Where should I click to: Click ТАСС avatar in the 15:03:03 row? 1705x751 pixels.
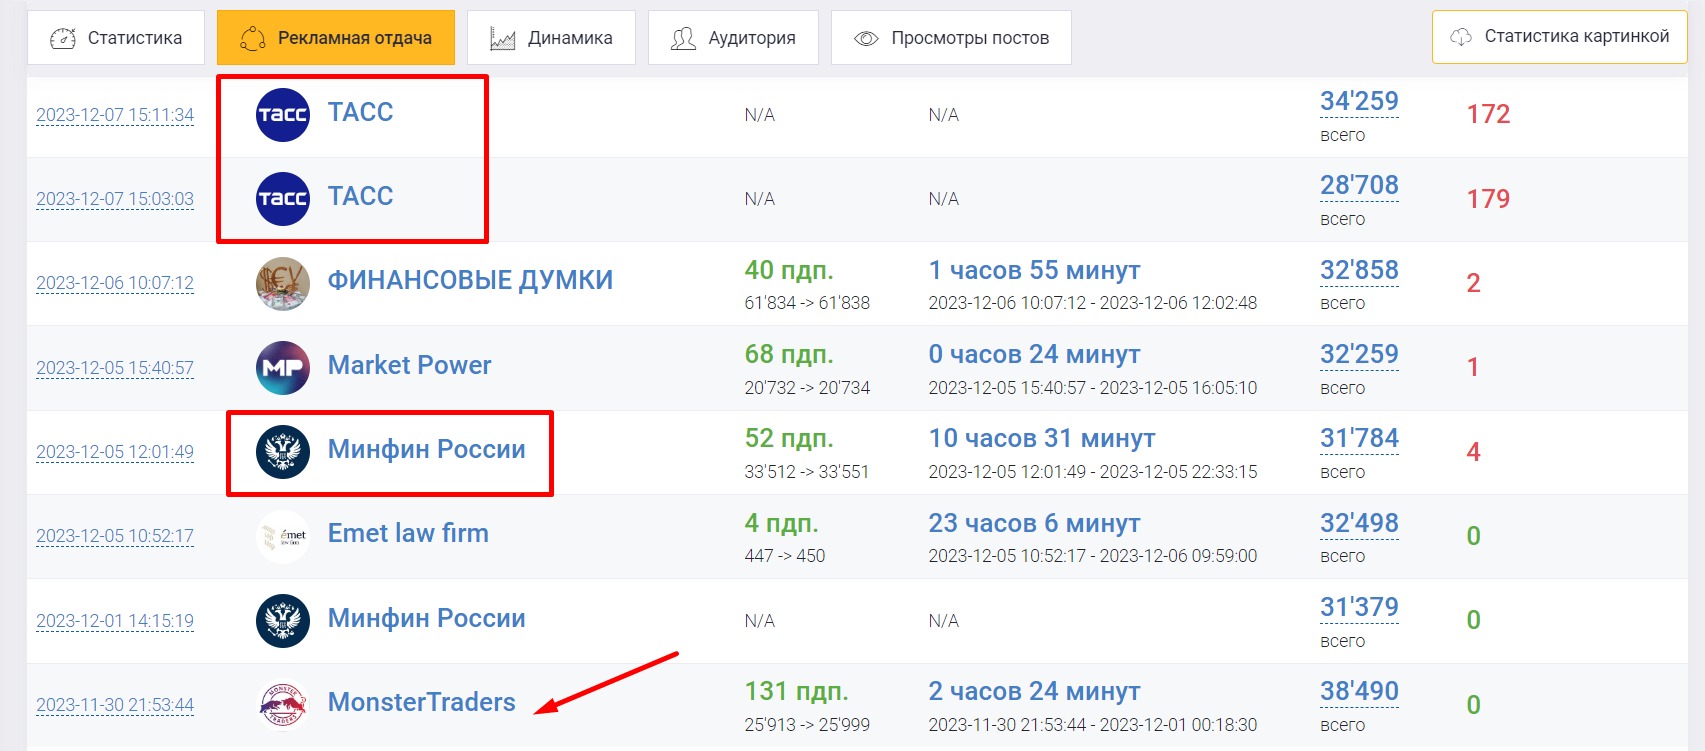tap(283, 199)
